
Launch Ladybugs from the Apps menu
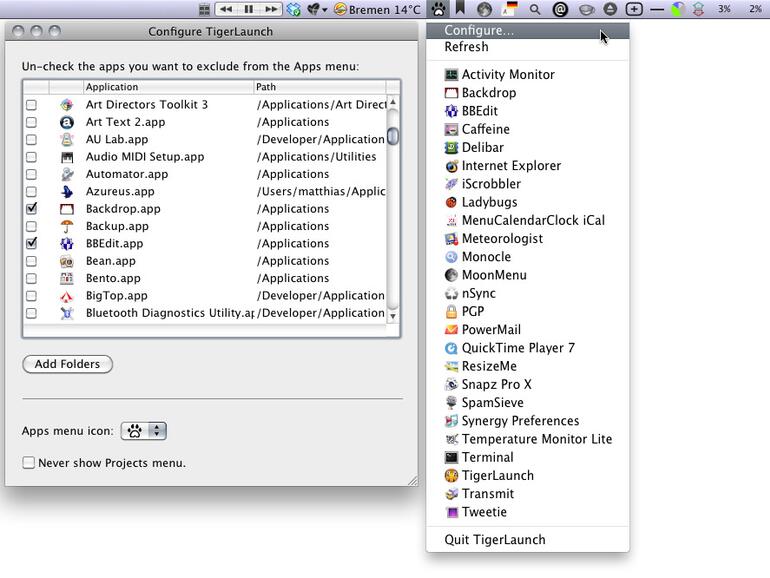click(527, 202)
